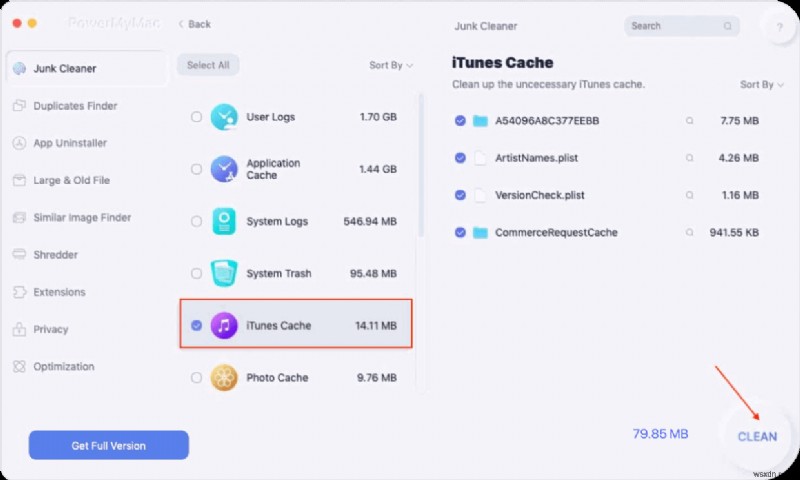
Task: Click the App Uninstaller sidebar icon
Action: coord(19,143)
